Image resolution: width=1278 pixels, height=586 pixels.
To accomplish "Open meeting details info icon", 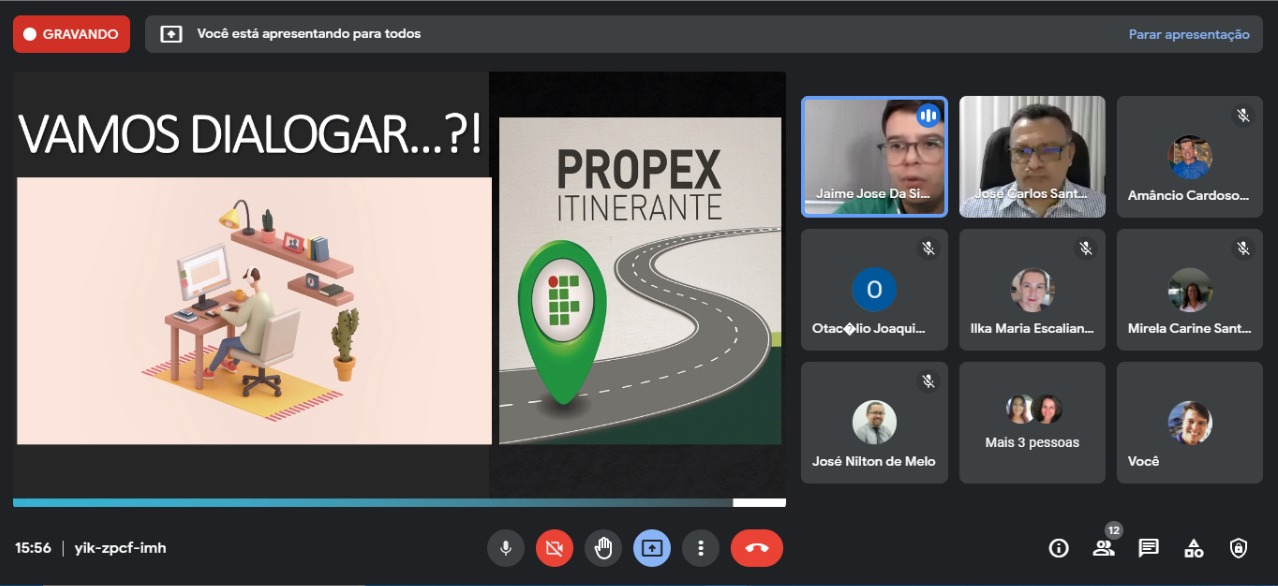I will (x=1058, y=548).
